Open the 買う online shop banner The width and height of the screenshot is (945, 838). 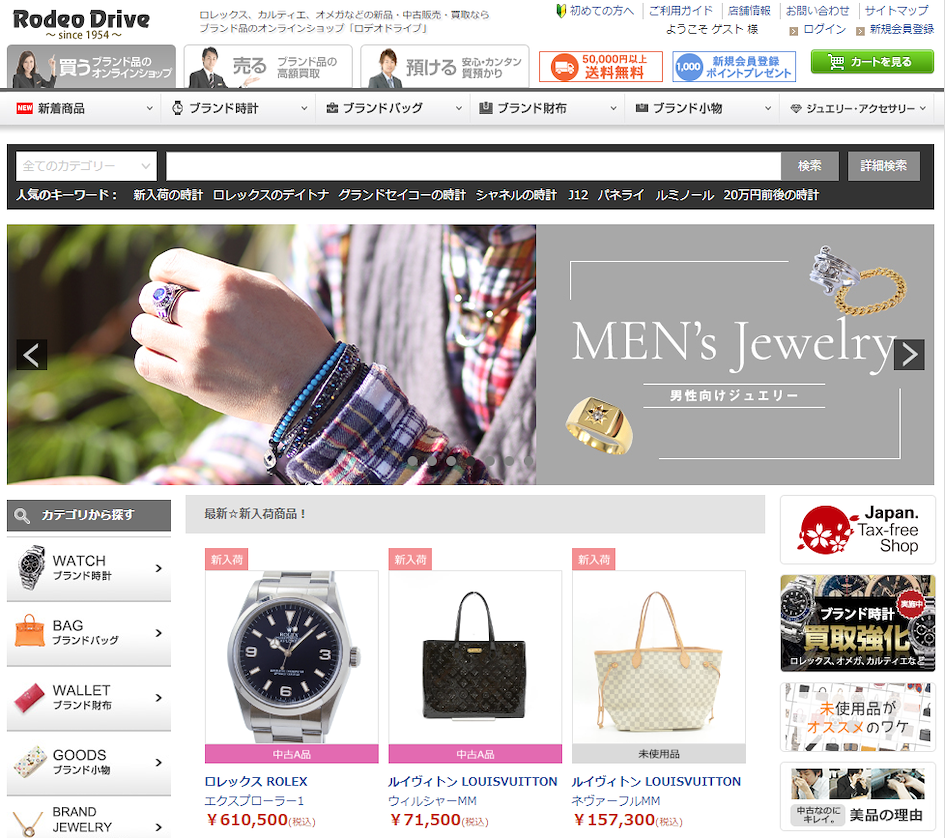(92, 67)
